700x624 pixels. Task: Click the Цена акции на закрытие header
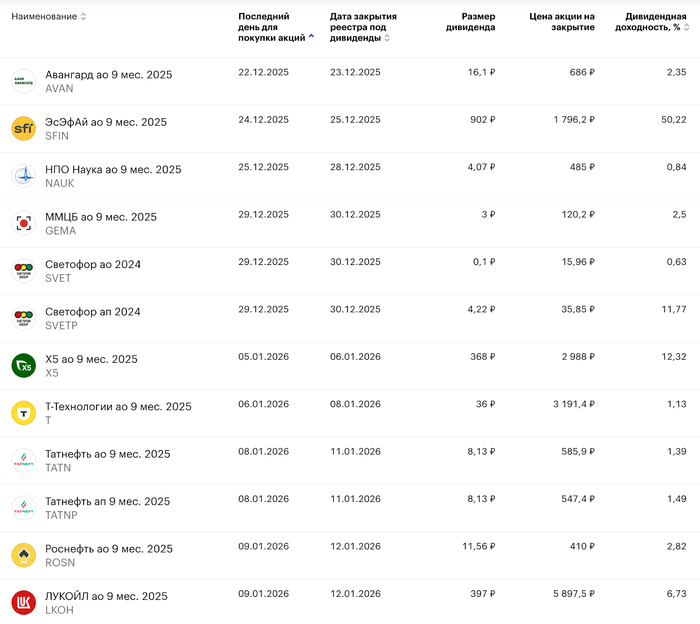coord(562,22)
